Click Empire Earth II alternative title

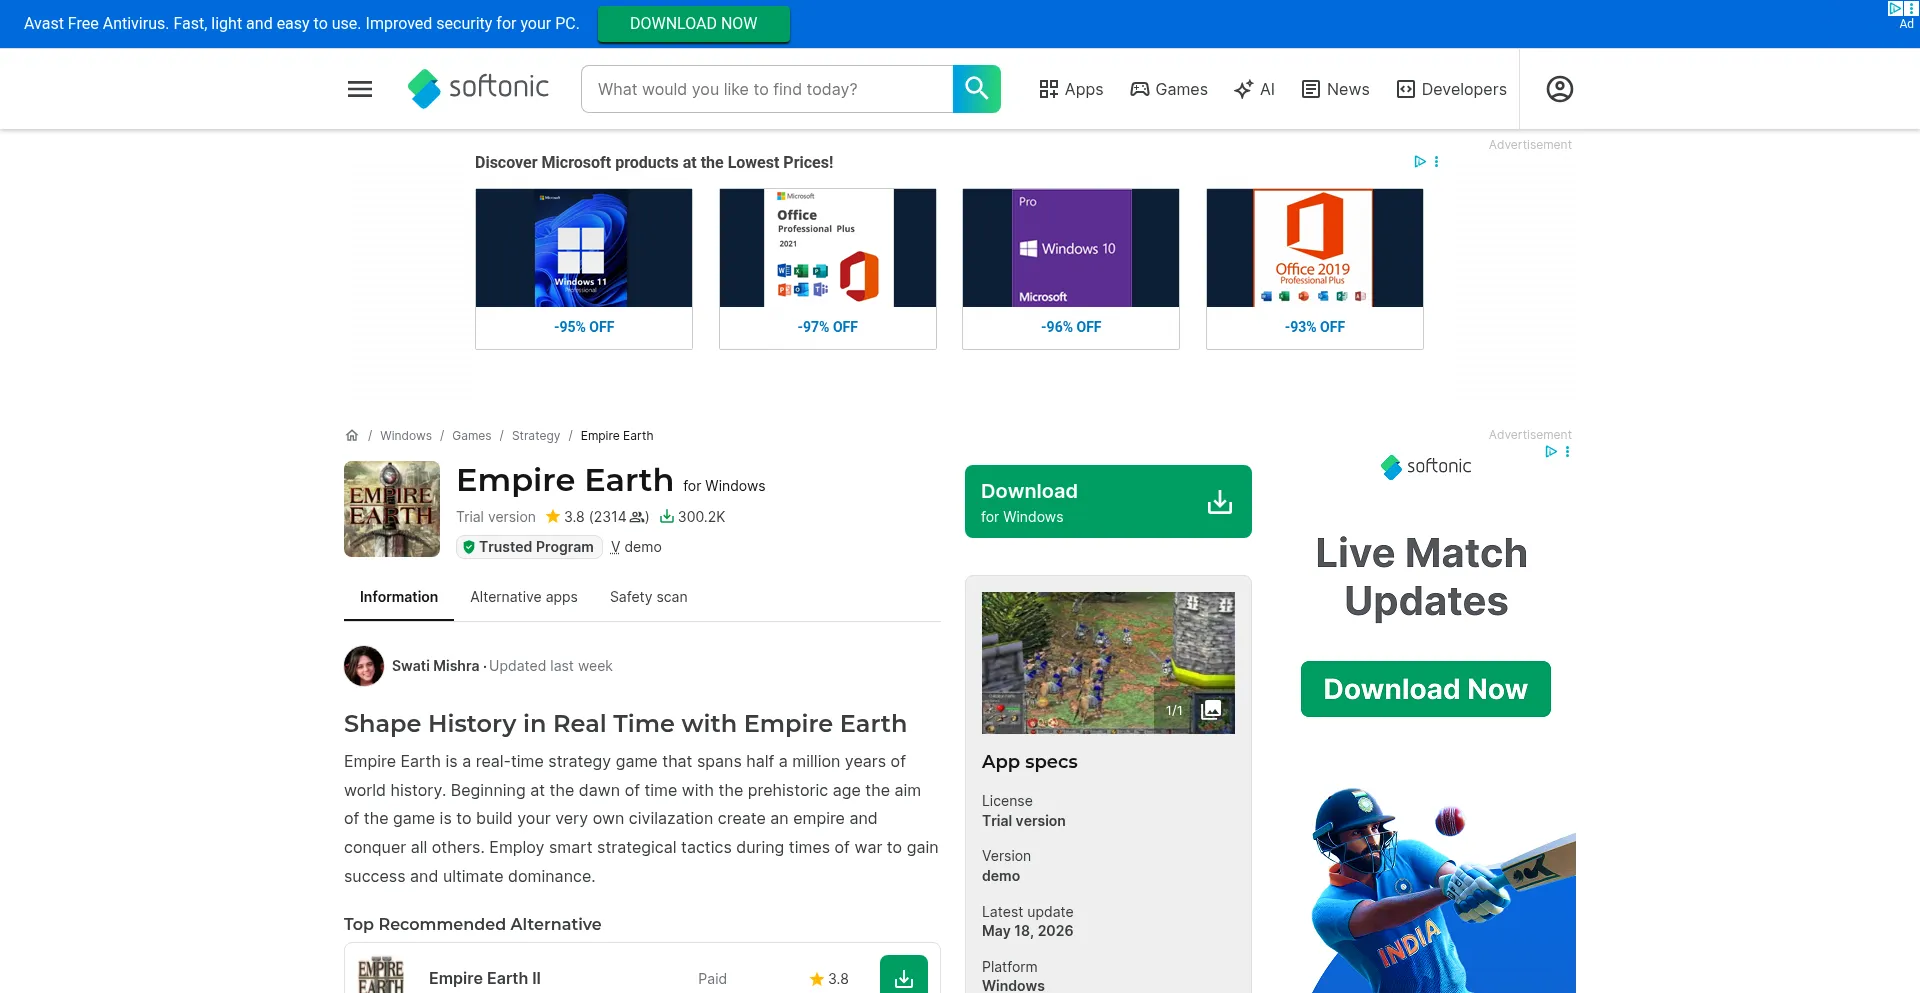485,978
